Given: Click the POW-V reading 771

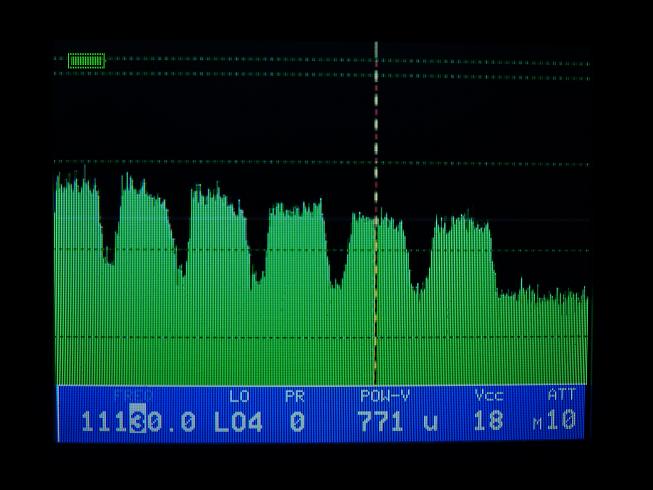Looking at the screenshot, I should (381, 422).
